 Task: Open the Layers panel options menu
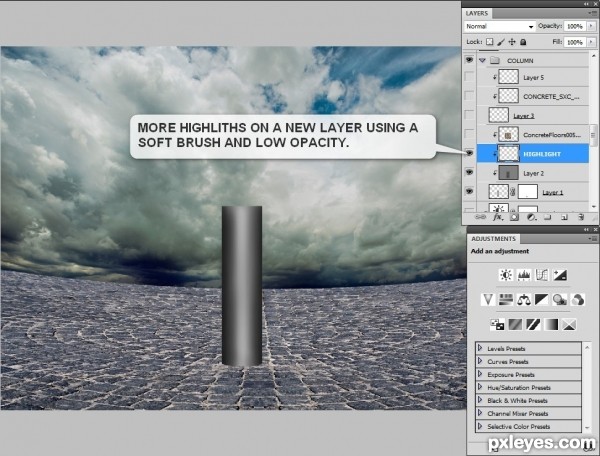coord(592,13)
